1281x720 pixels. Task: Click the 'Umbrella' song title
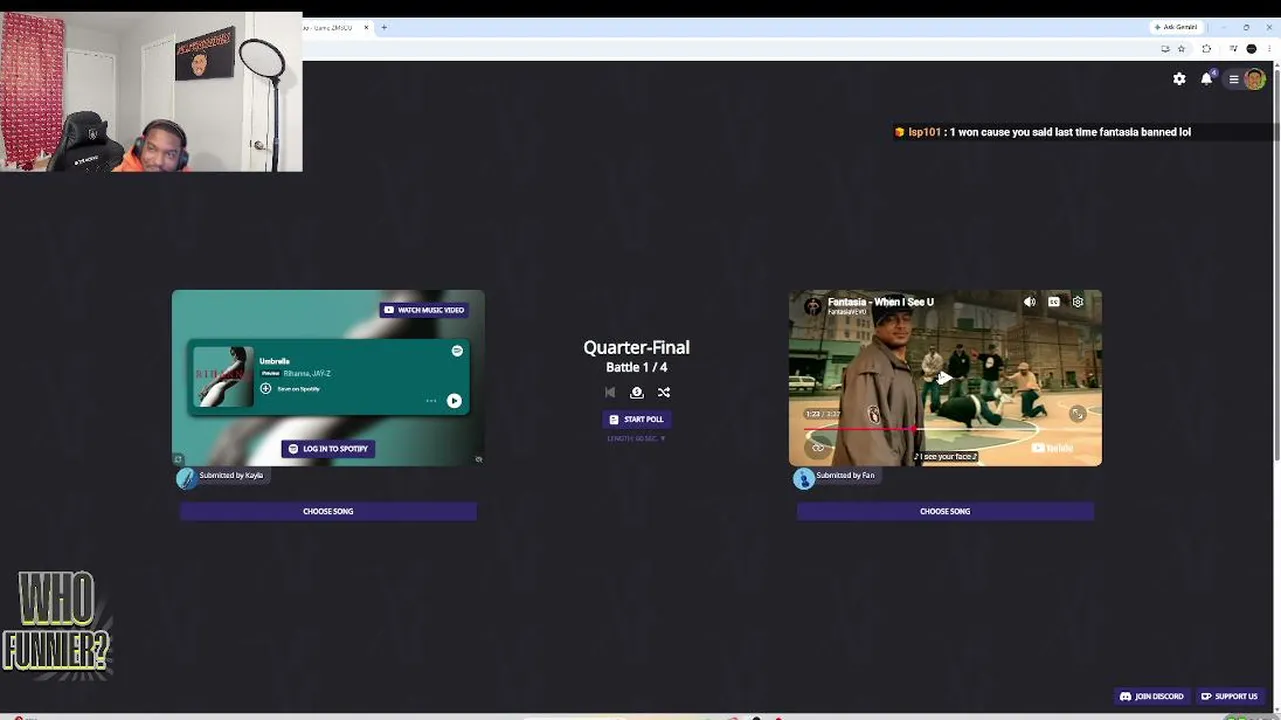pos(274,361)
